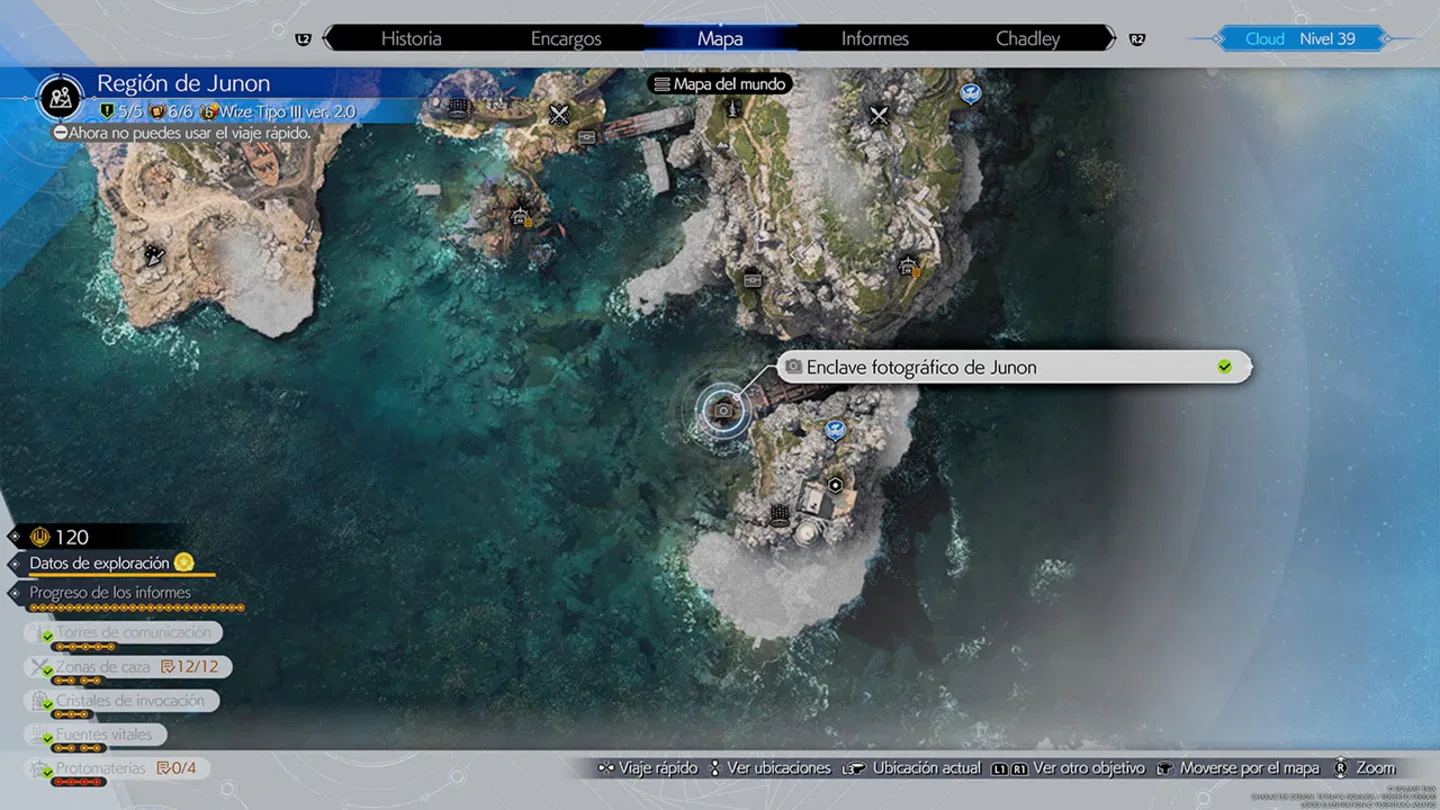The height and width of the screenshot is (810, 1440).
Task: Select the Torres de comunicación entry
Action: click(122, 633)
